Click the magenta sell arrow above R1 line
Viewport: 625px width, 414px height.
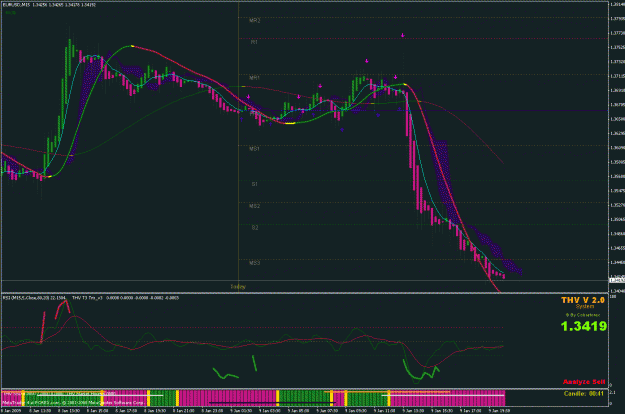click(403, 35)
